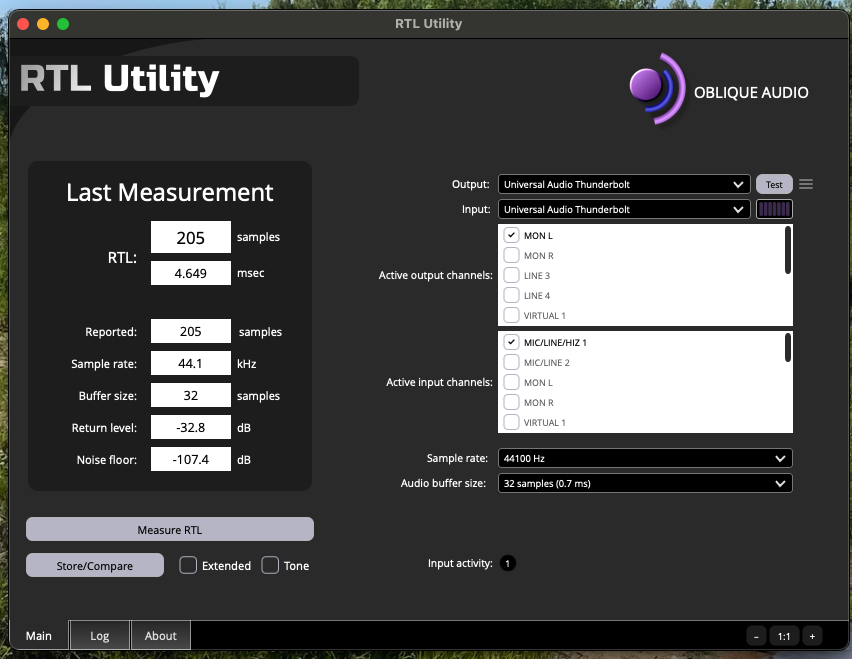Close the RTL Utility window
The height and width of the screenshot is (659, 852).
(23, 24)
